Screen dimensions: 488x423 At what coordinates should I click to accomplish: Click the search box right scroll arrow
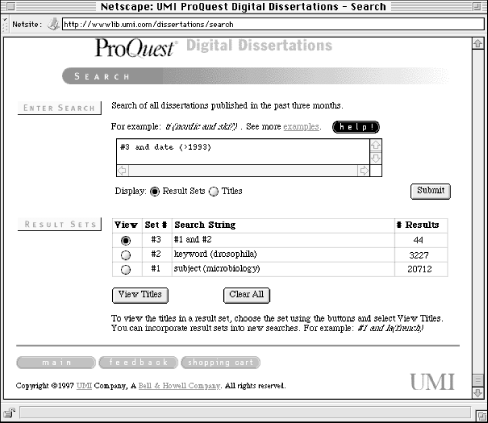pos(363,171)
